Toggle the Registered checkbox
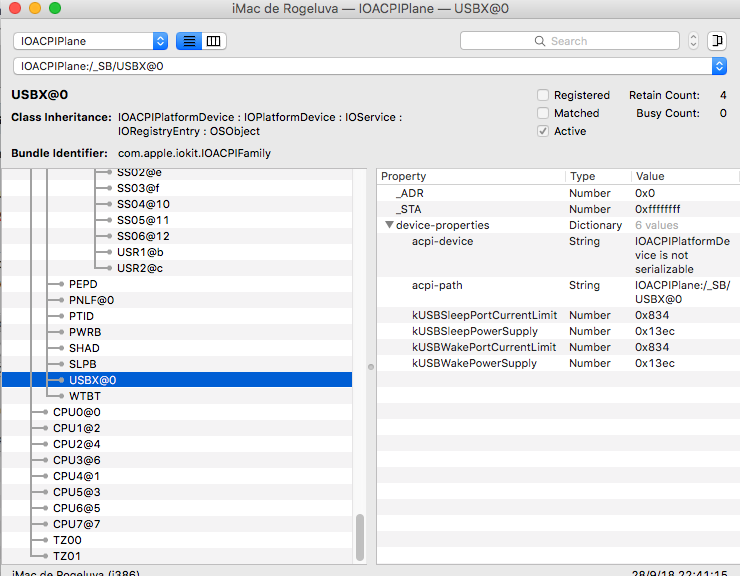Viewport: 740px width, 576px height. click(x=543, y=95)
